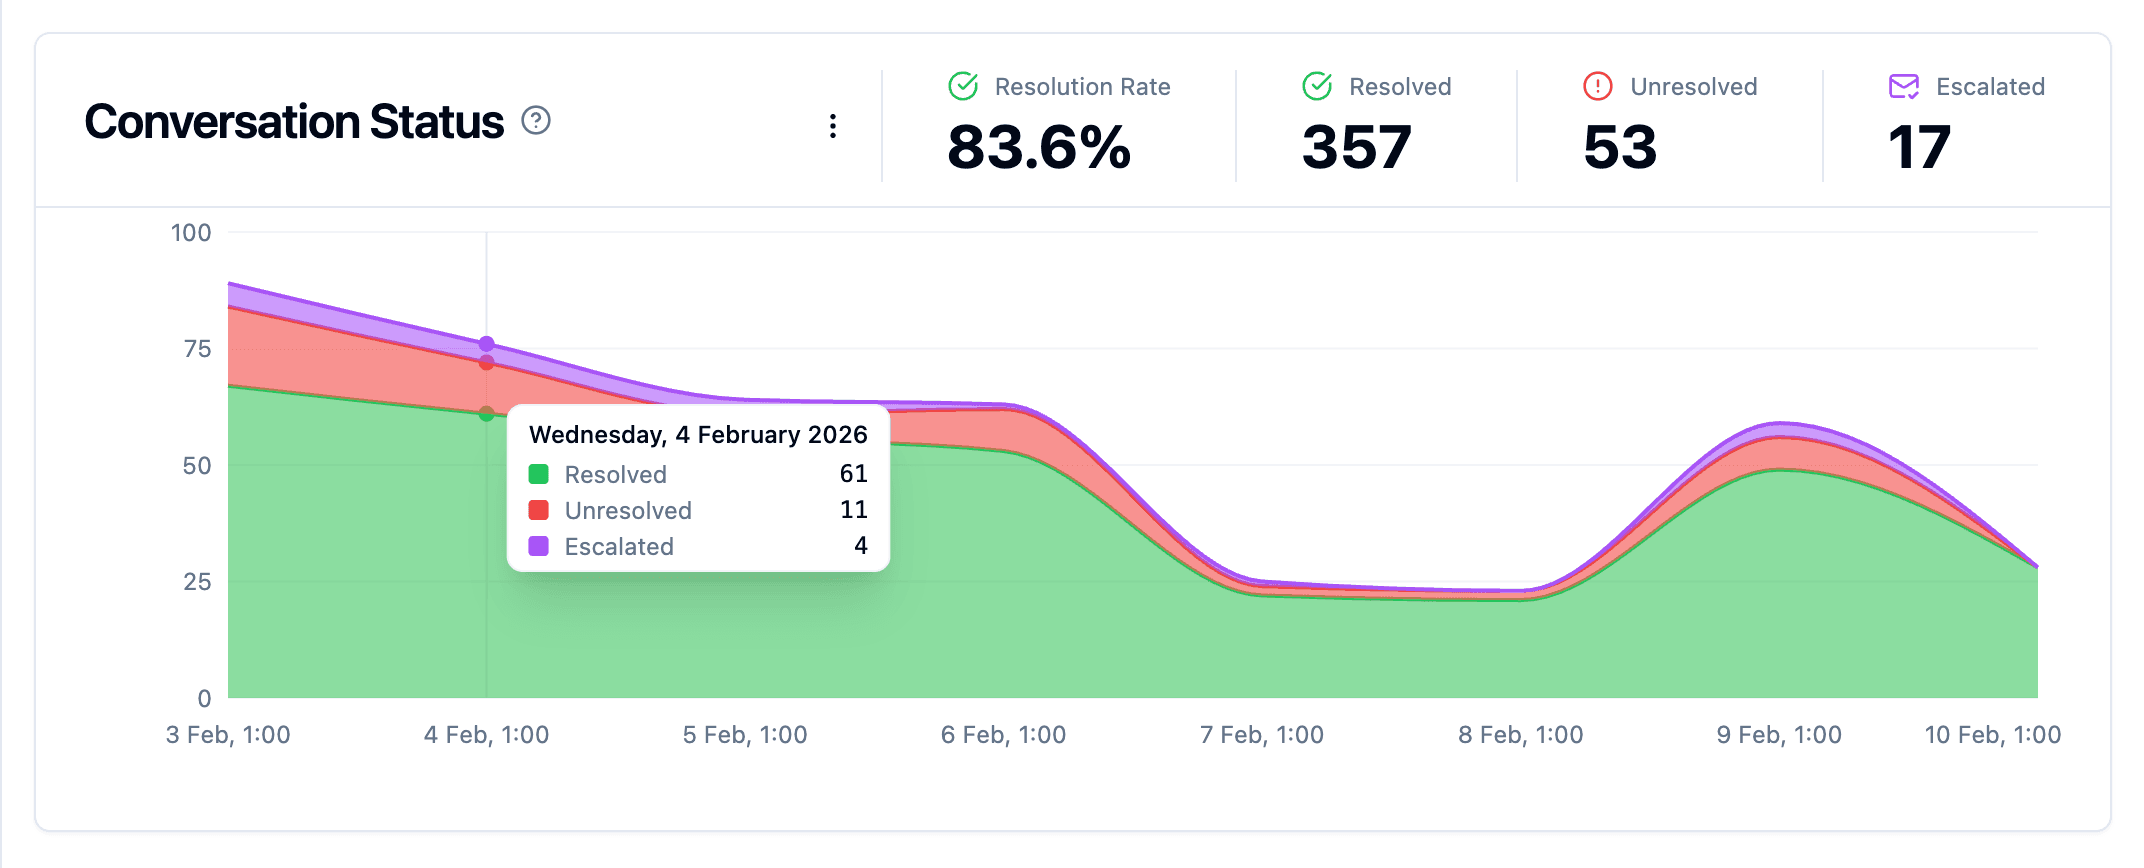
Task: Click the 7 Feb, 1:00 axis label
Action: (1261, 735)
